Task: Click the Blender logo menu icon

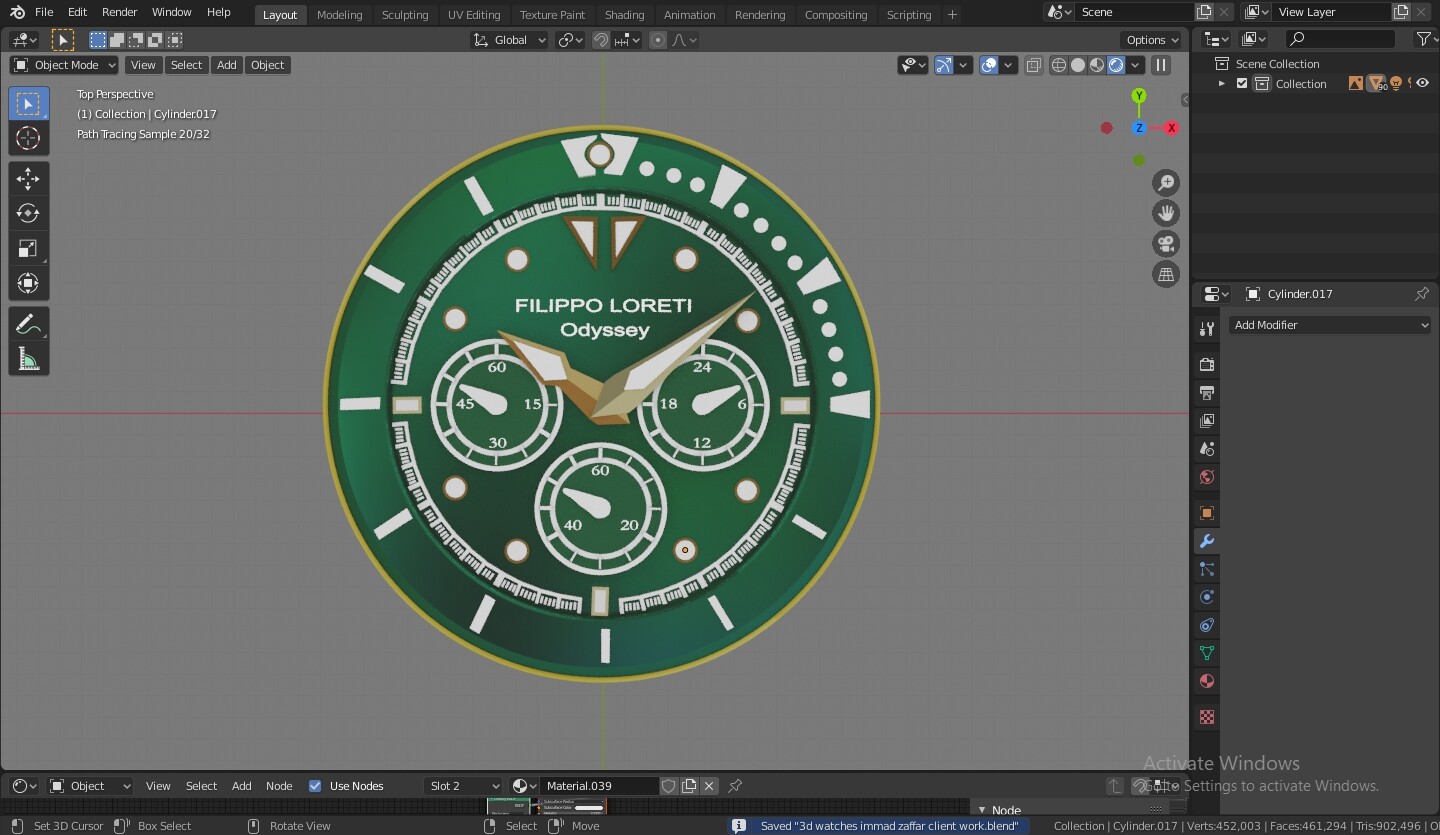Action: 17,13
